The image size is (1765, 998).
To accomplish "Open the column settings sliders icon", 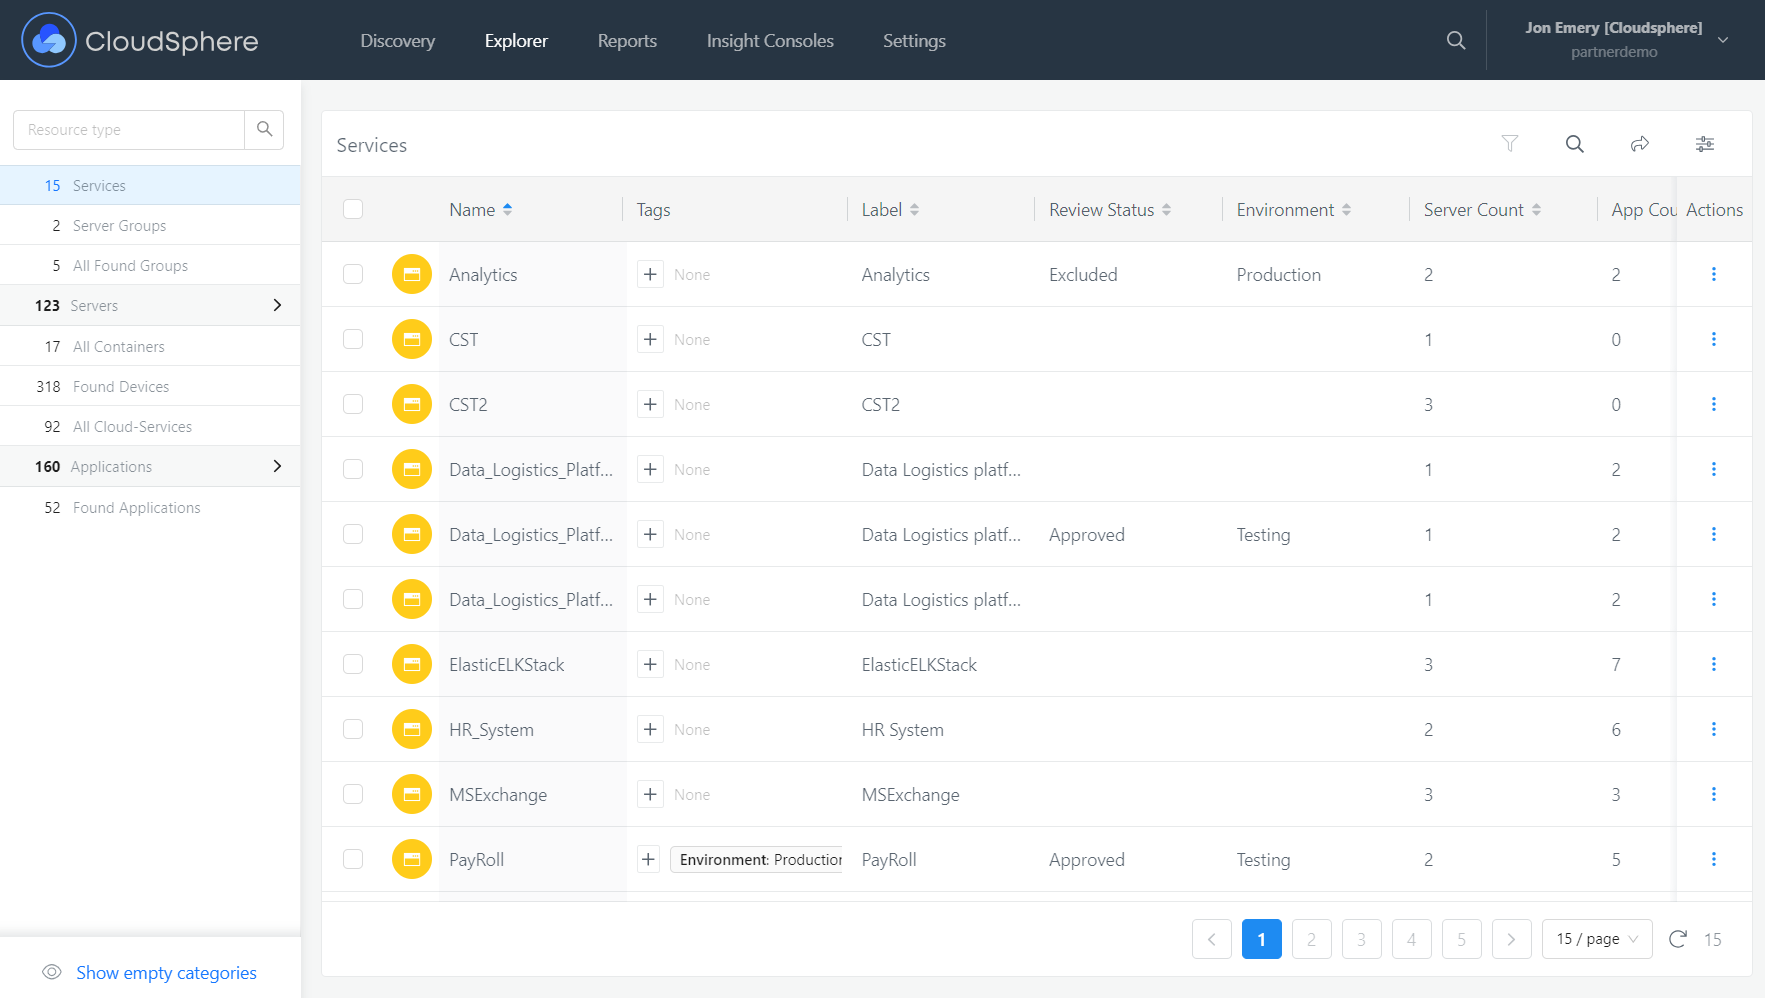I will click(1705, 144).
